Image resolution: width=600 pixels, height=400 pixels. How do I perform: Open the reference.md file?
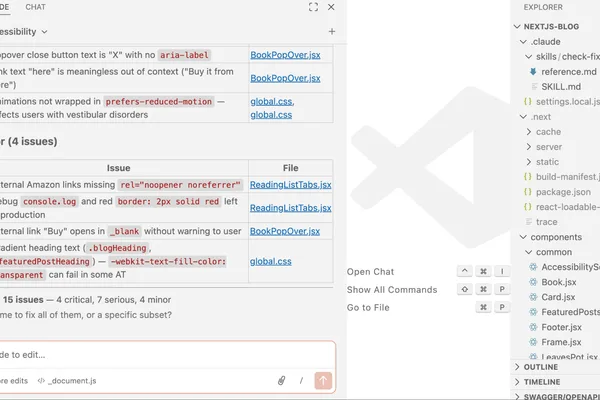click(569, 72)
